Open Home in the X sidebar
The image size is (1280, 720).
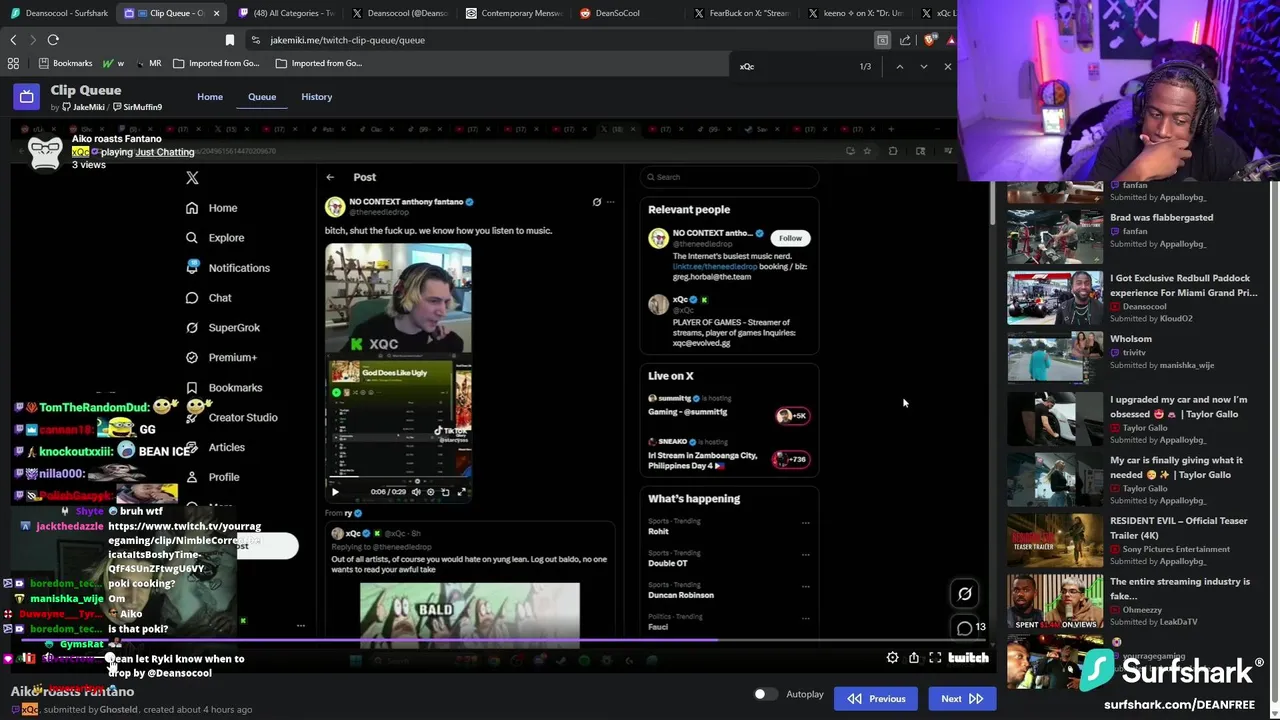click(212, 208)
